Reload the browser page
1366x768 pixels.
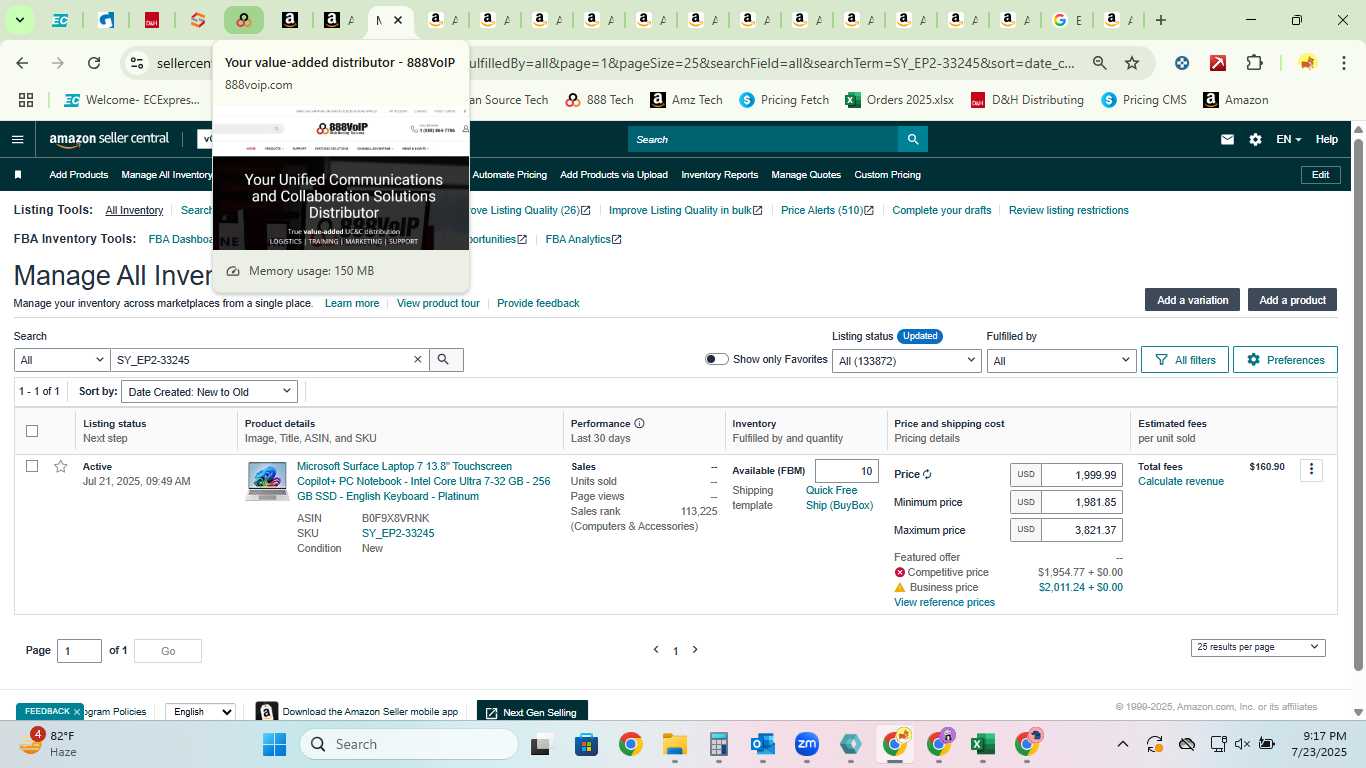94,63
